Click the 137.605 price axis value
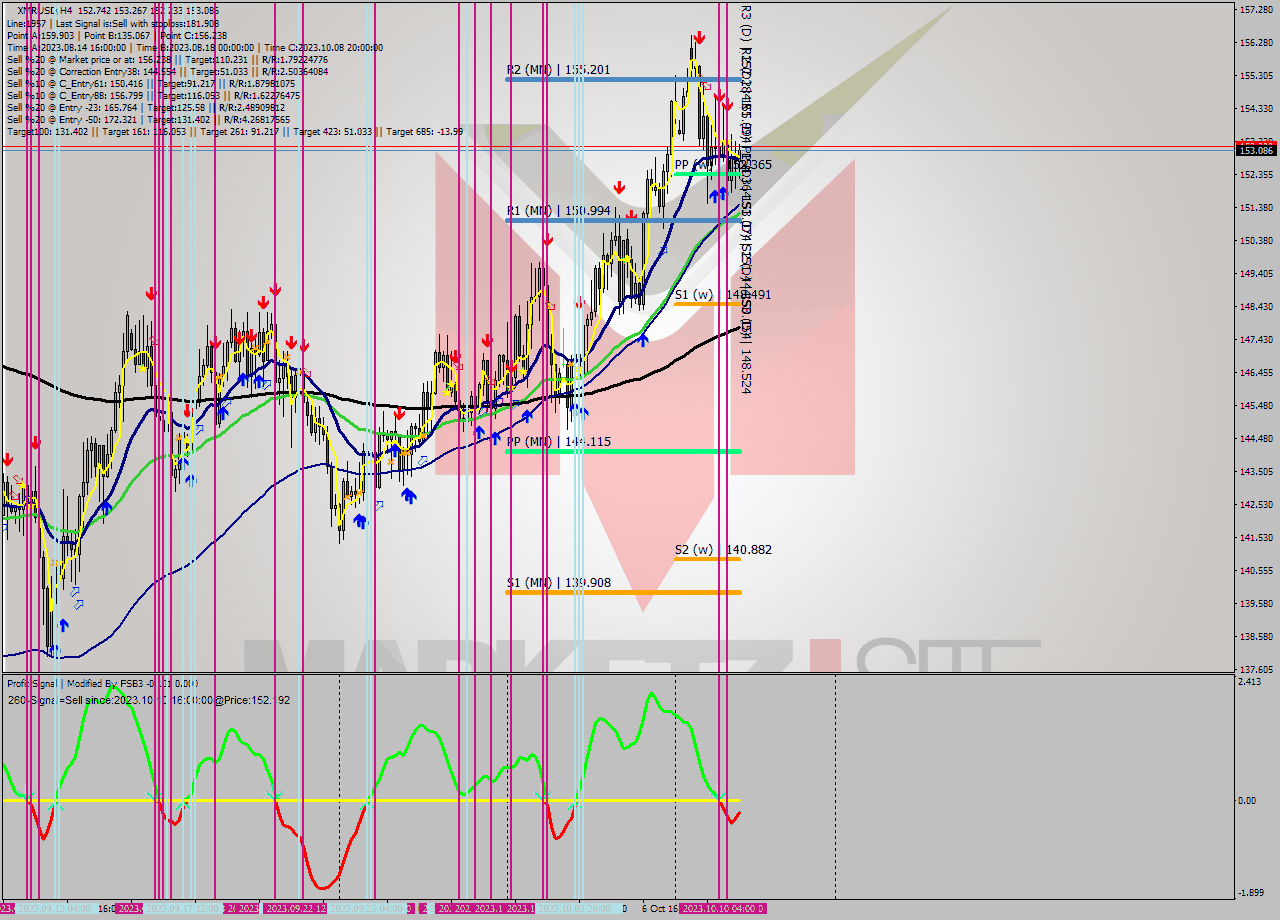This screenshot has height=920, width=1280. 1255,670
